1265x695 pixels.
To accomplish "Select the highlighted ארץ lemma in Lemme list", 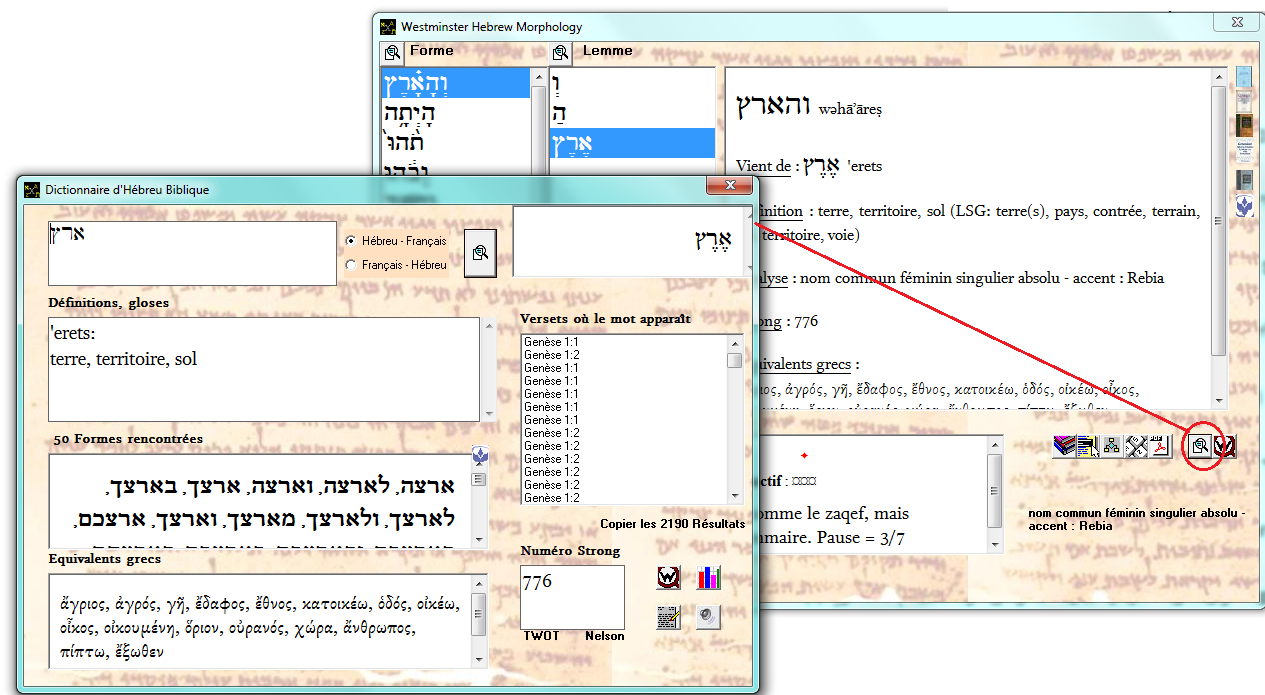I will (632, 143).
